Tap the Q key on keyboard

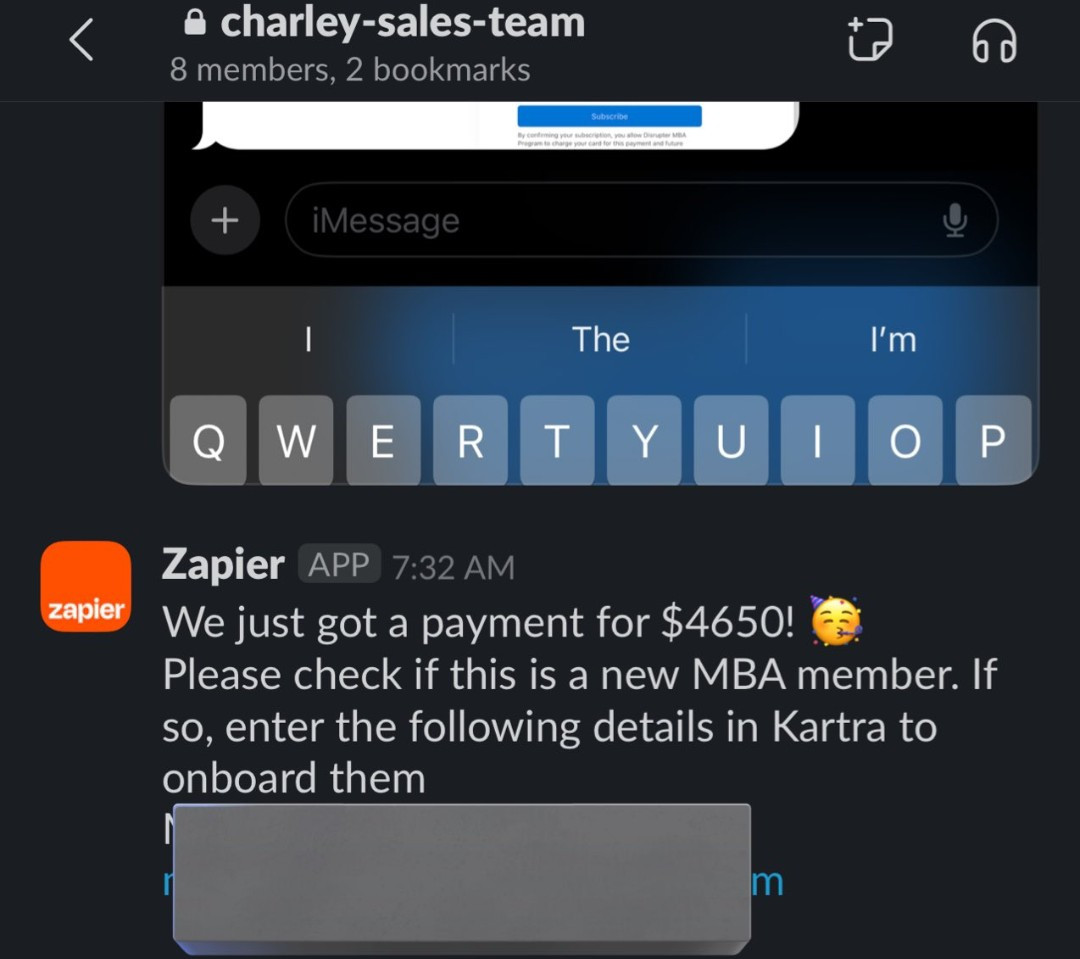click(208, 440)
